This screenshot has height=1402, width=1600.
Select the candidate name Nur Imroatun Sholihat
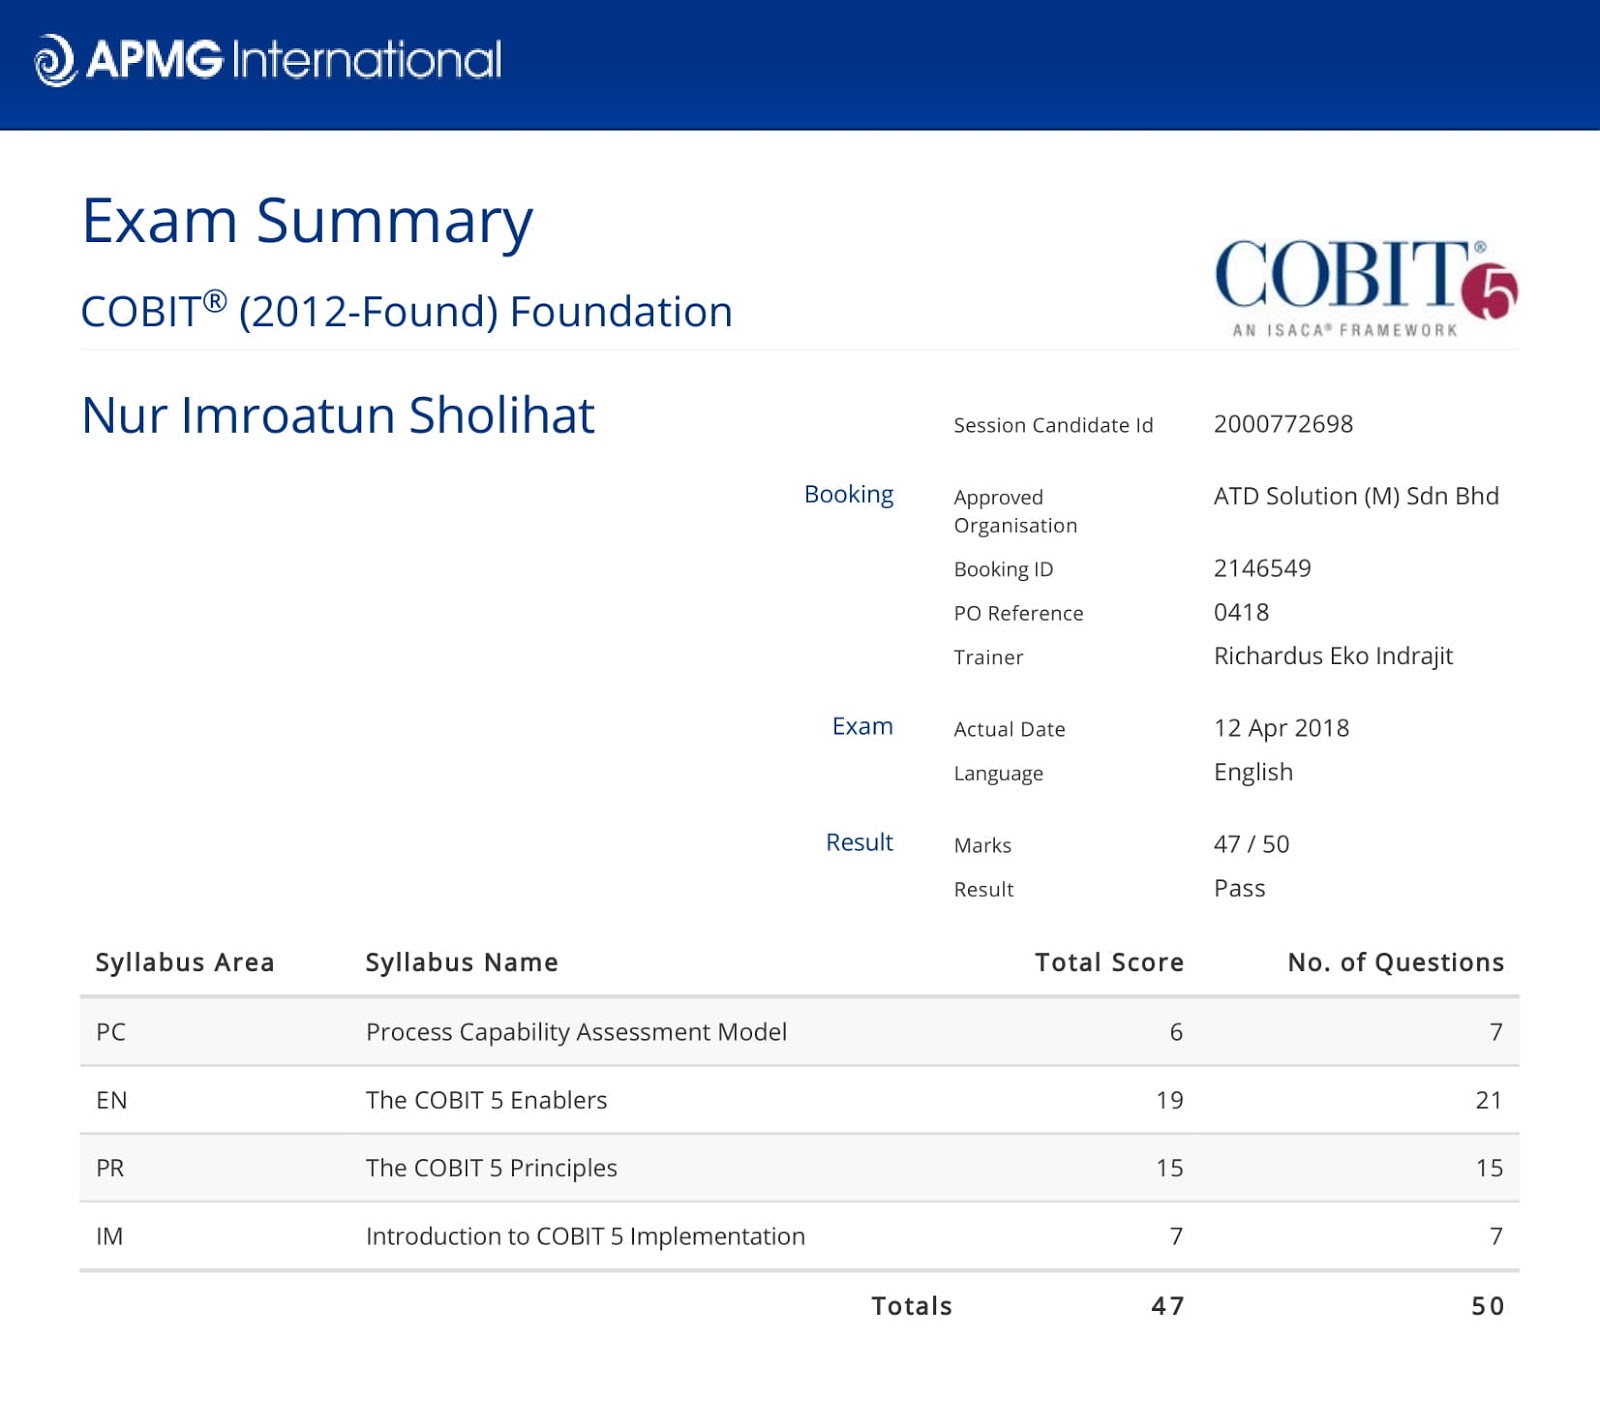(338, 415)
